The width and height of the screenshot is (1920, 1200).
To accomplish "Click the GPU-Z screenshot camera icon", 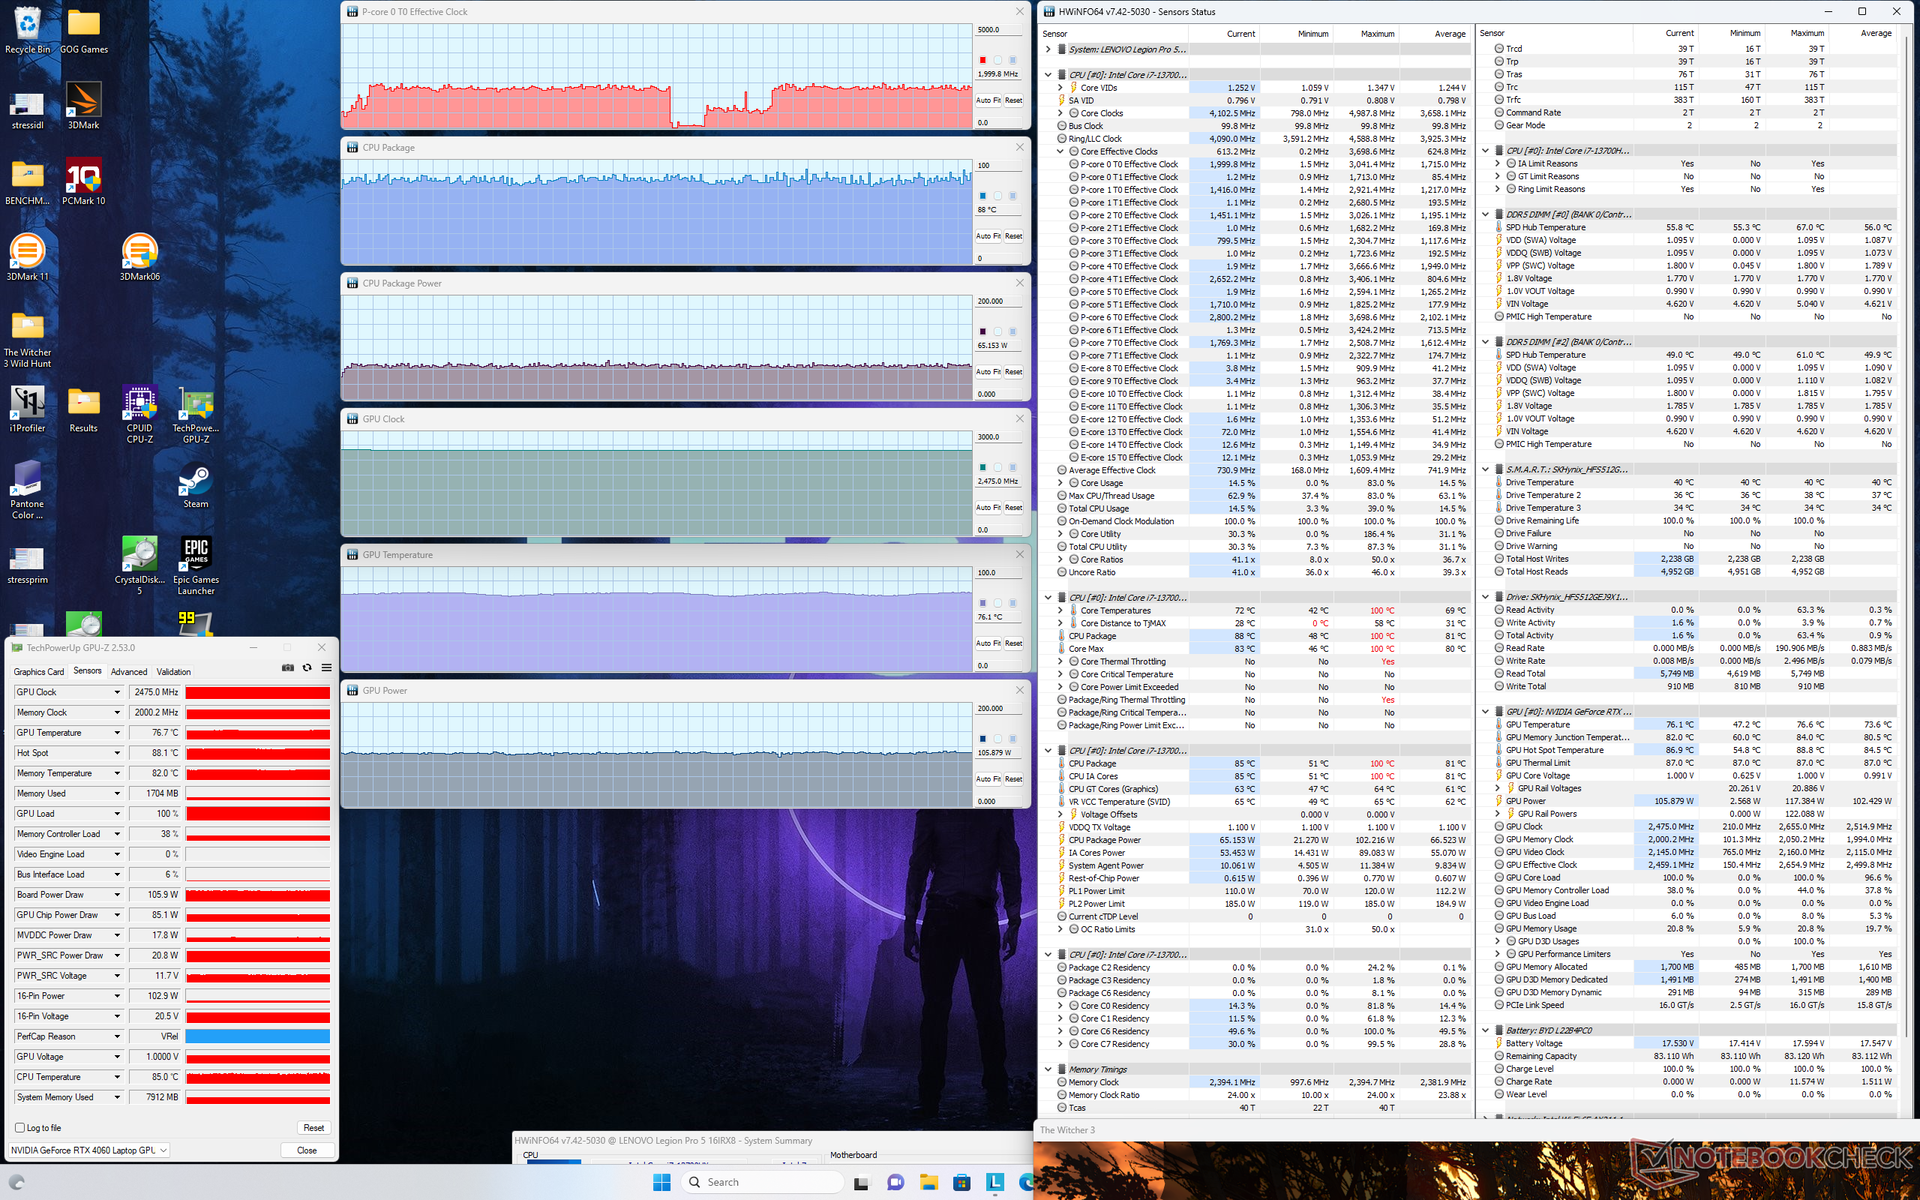I will (x=288, y=668).
